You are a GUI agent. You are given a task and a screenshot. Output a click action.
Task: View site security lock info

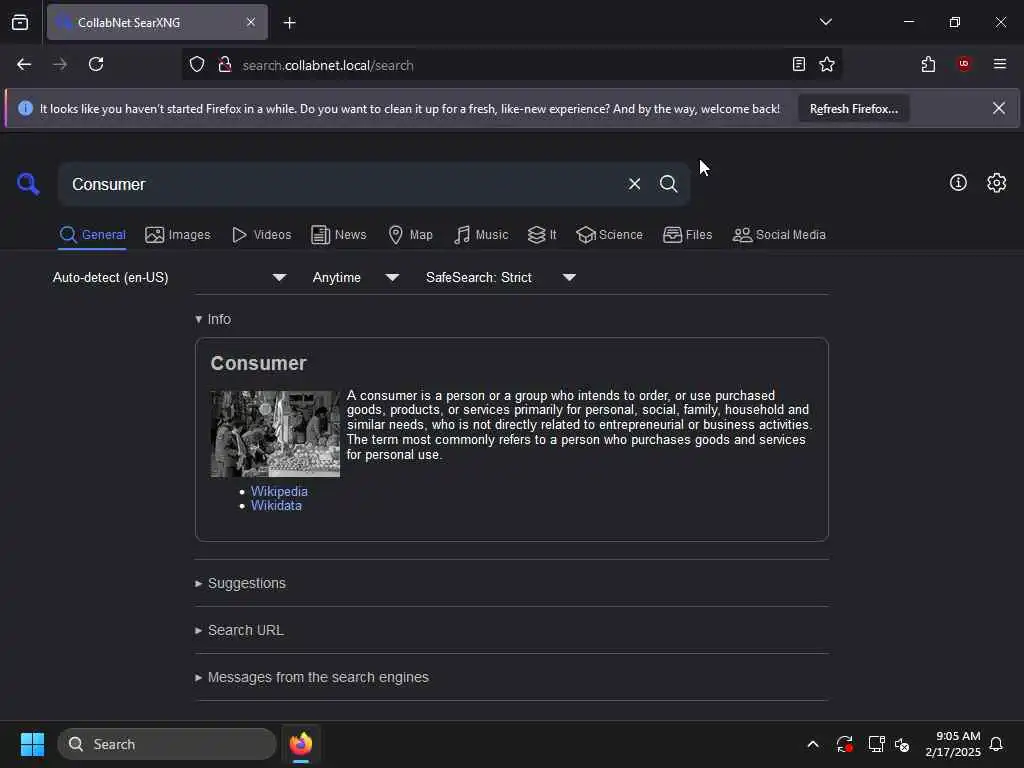225,65
